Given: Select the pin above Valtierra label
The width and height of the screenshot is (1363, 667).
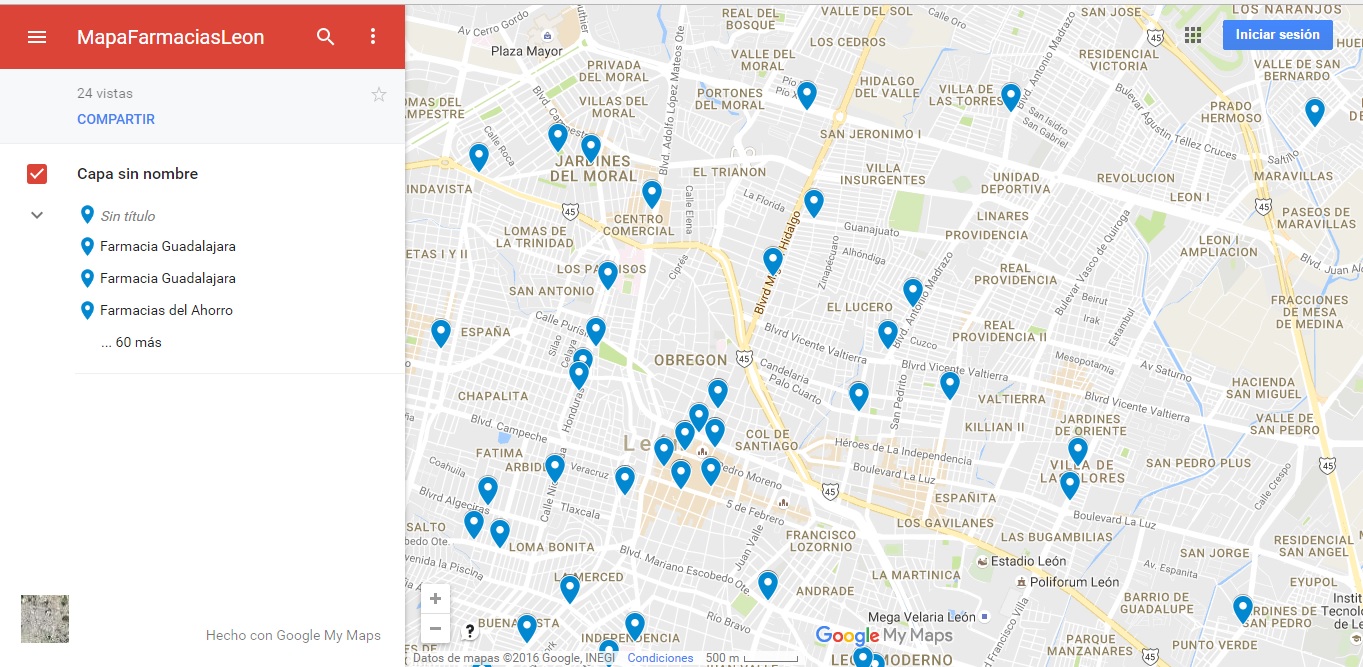Looking at the screenshot, I should click(x=950, y=385).
